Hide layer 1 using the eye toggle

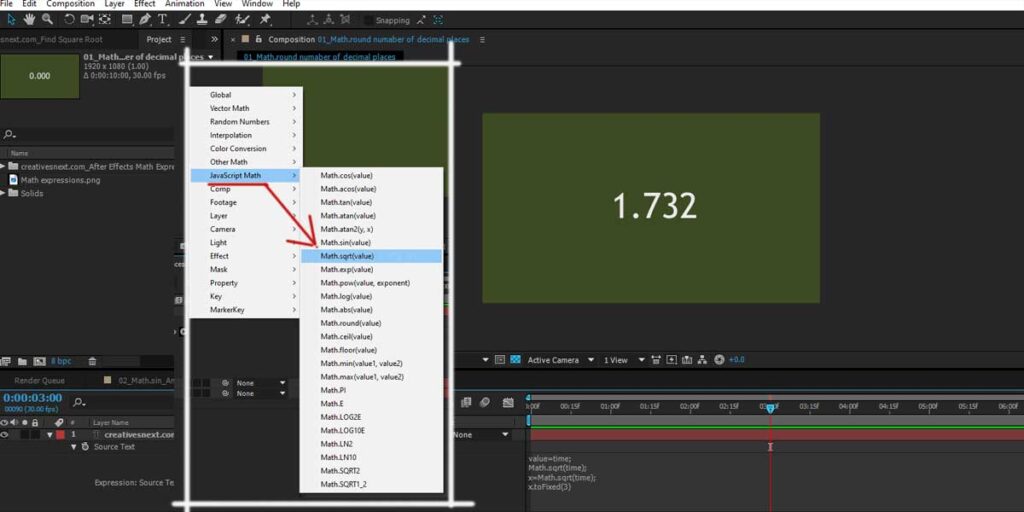5,435
